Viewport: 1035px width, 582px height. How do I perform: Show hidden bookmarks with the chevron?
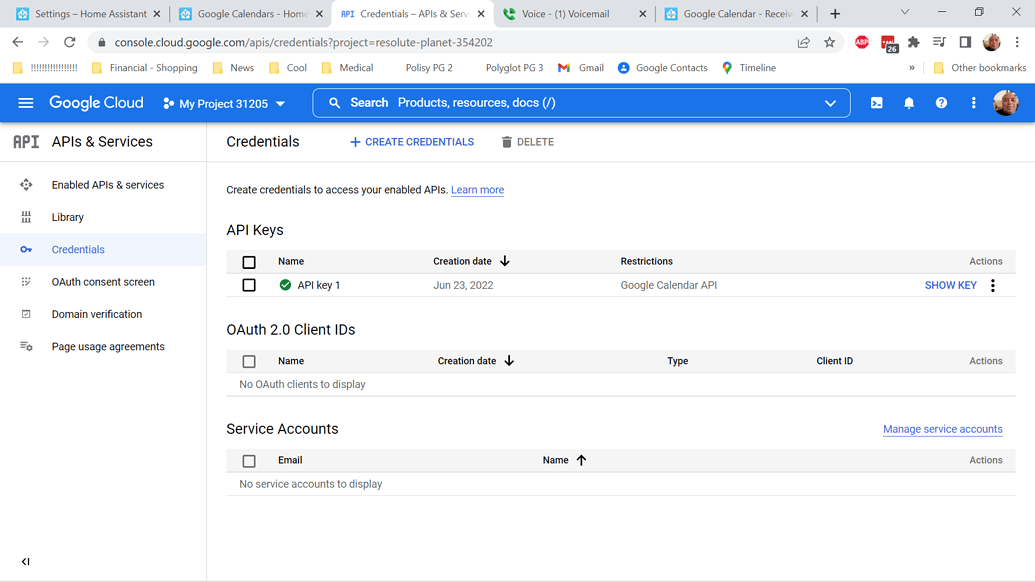(912, 67)
